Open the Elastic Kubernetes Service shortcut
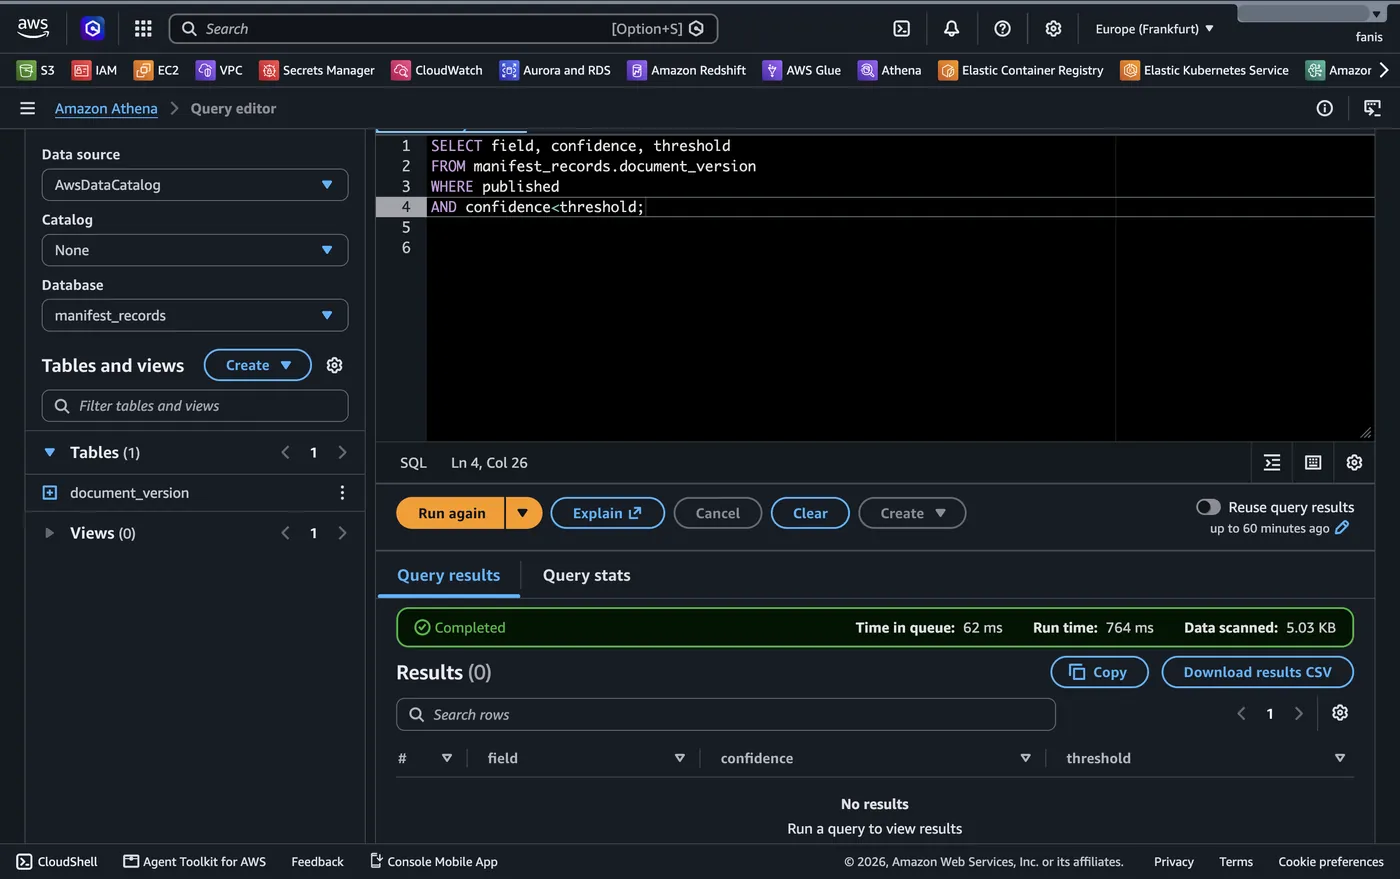The image size is (1400, 879). point(1205,70)
